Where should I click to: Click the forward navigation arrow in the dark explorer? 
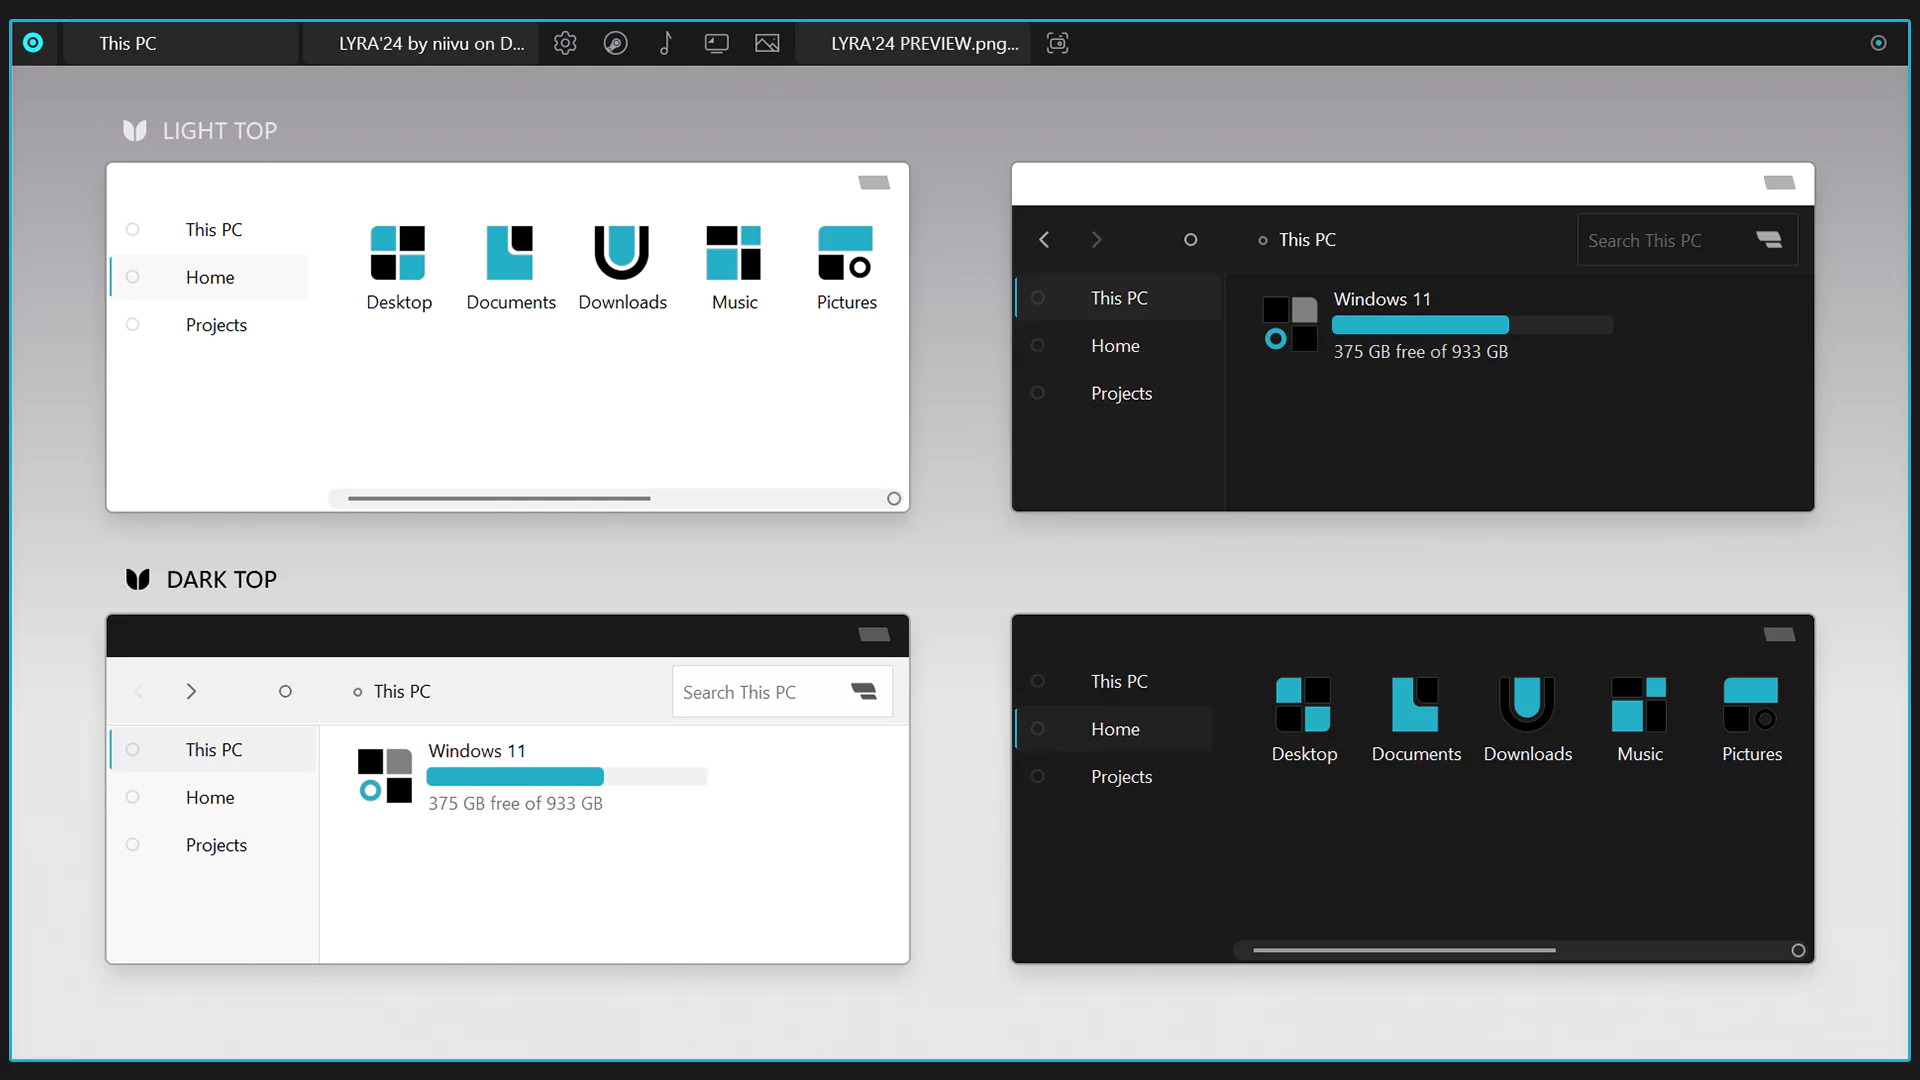[1096, 239]
